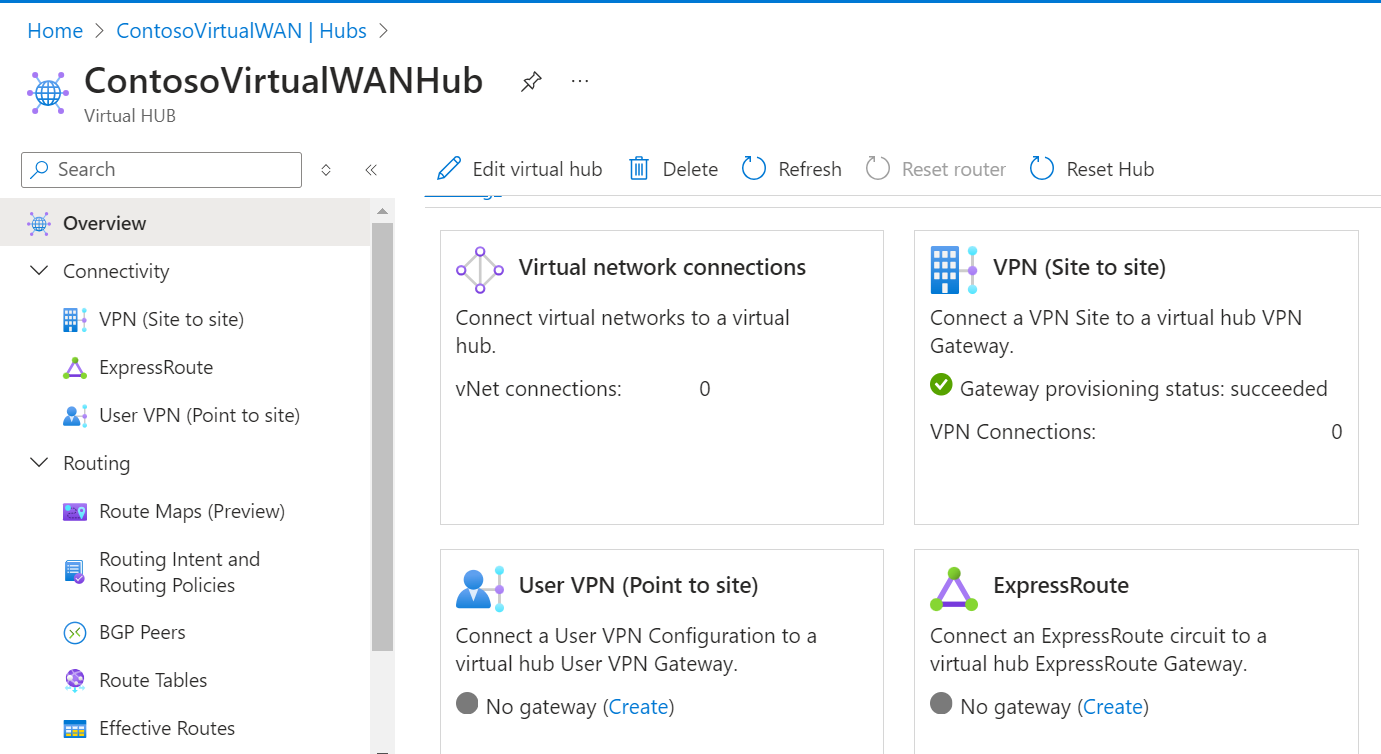Click the VPN (Site to site) card building icon

pyautogui.click(x=954, y=269)
